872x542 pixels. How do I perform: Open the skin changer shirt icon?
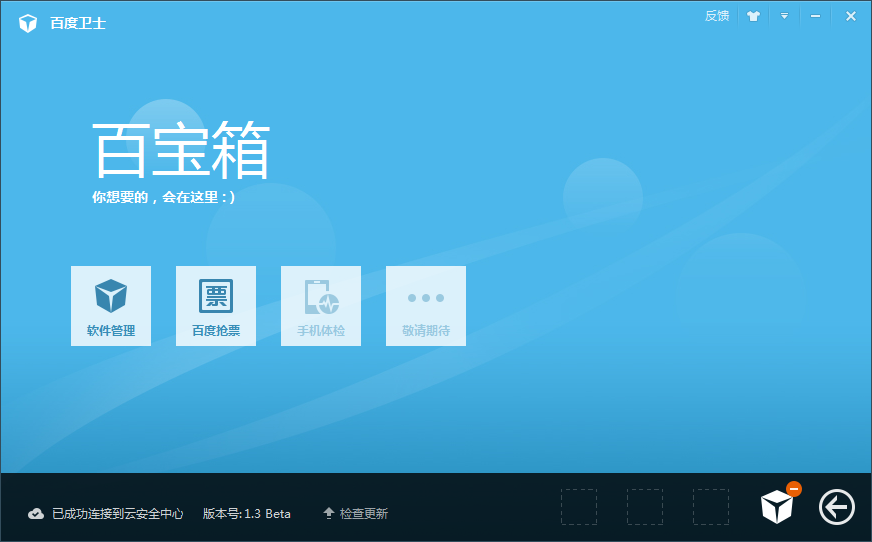pyautogui.click(x=753, y=16)
